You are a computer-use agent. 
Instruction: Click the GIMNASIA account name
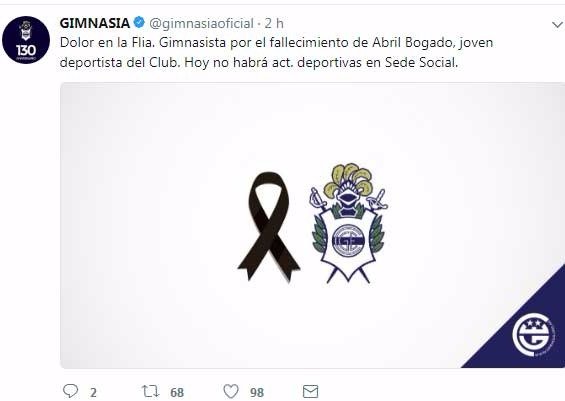95,23
